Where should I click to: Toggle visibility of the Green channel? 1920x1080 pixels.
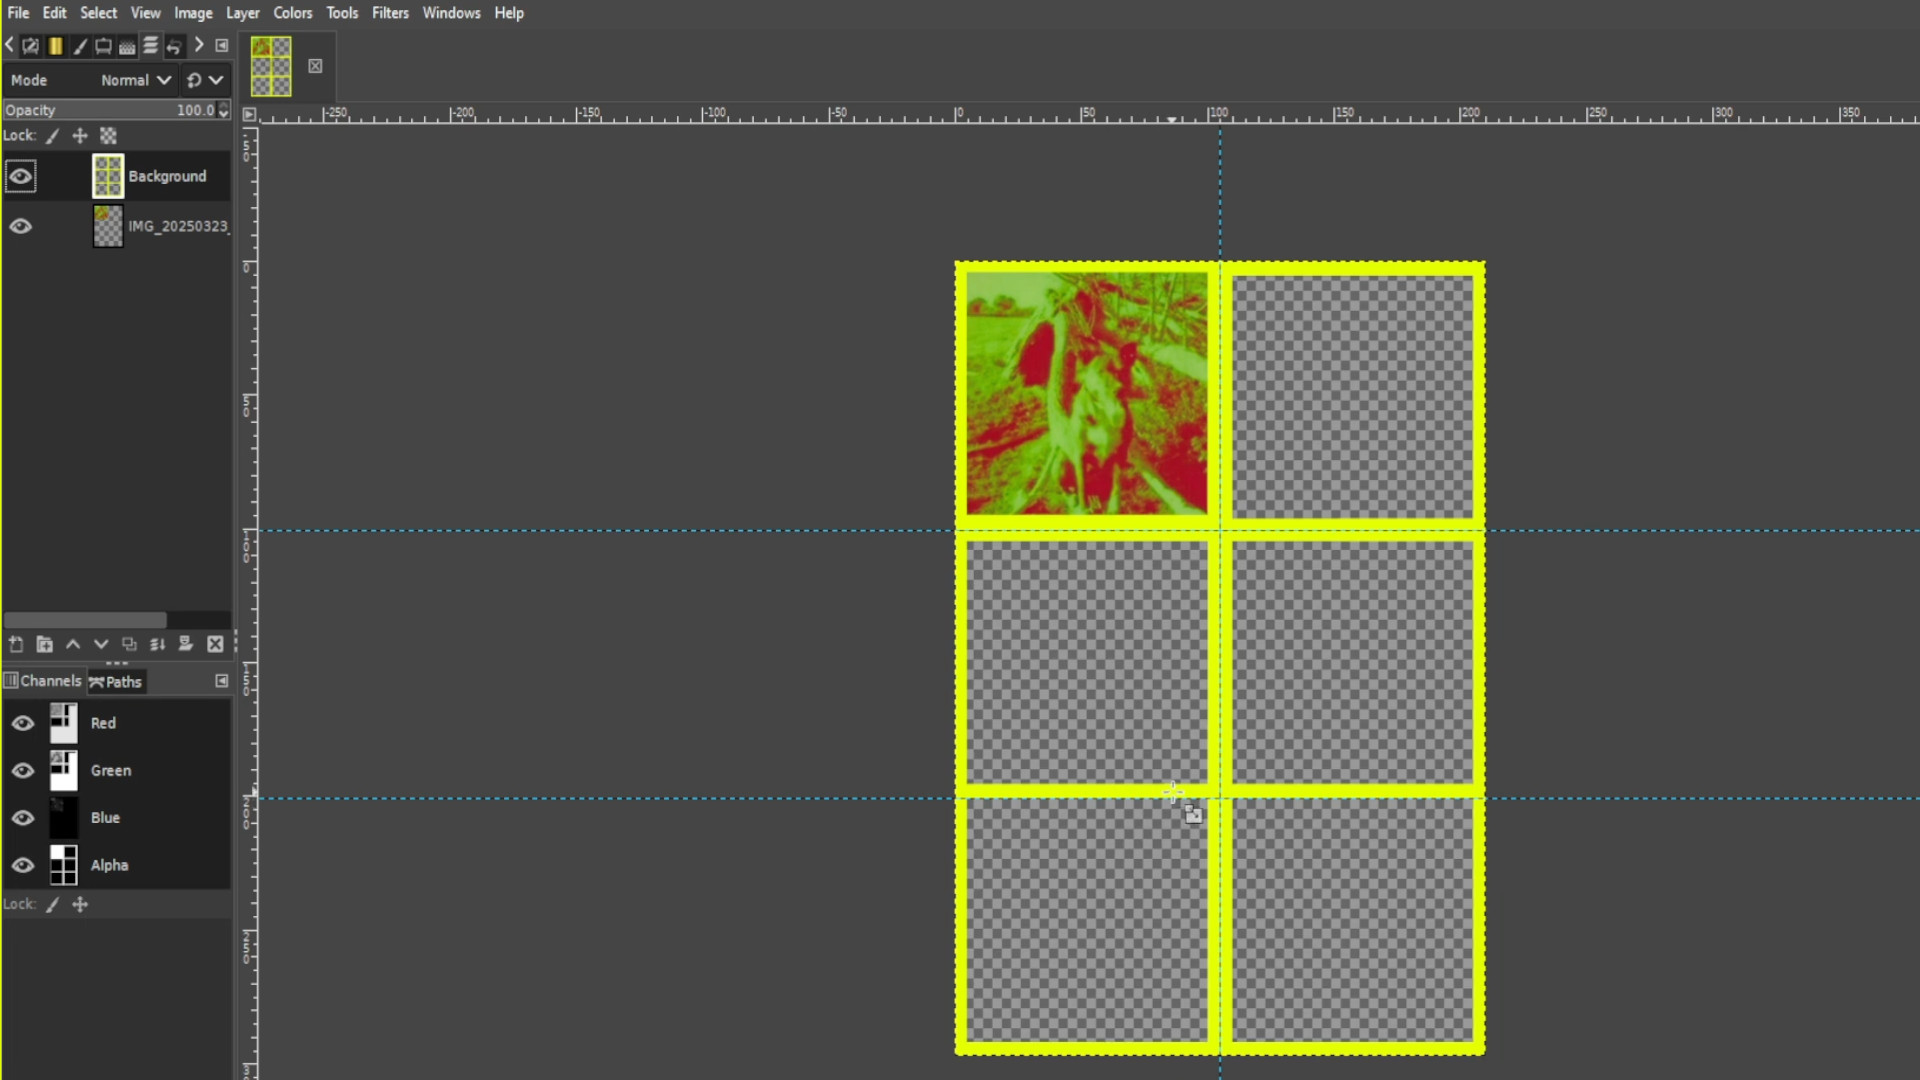[x=22, y=771]
